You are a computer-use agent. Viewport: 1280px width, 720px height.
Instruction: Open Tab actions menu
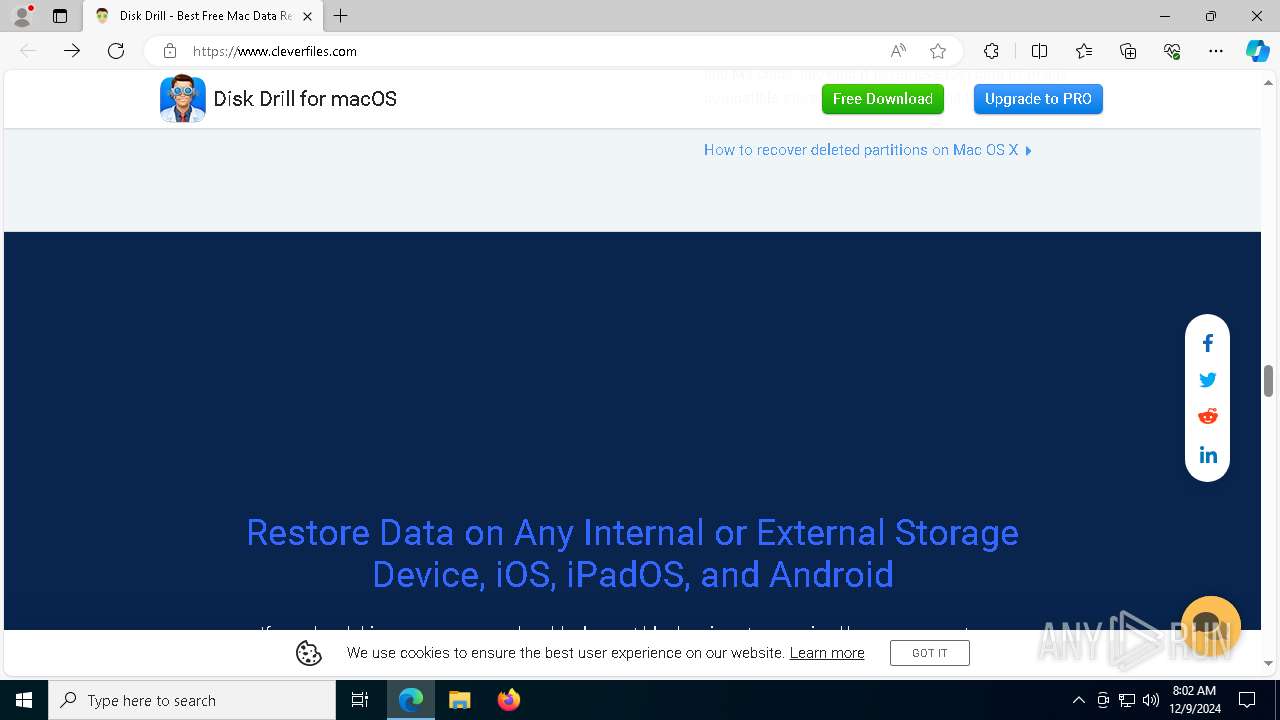[x=60, y=16]
